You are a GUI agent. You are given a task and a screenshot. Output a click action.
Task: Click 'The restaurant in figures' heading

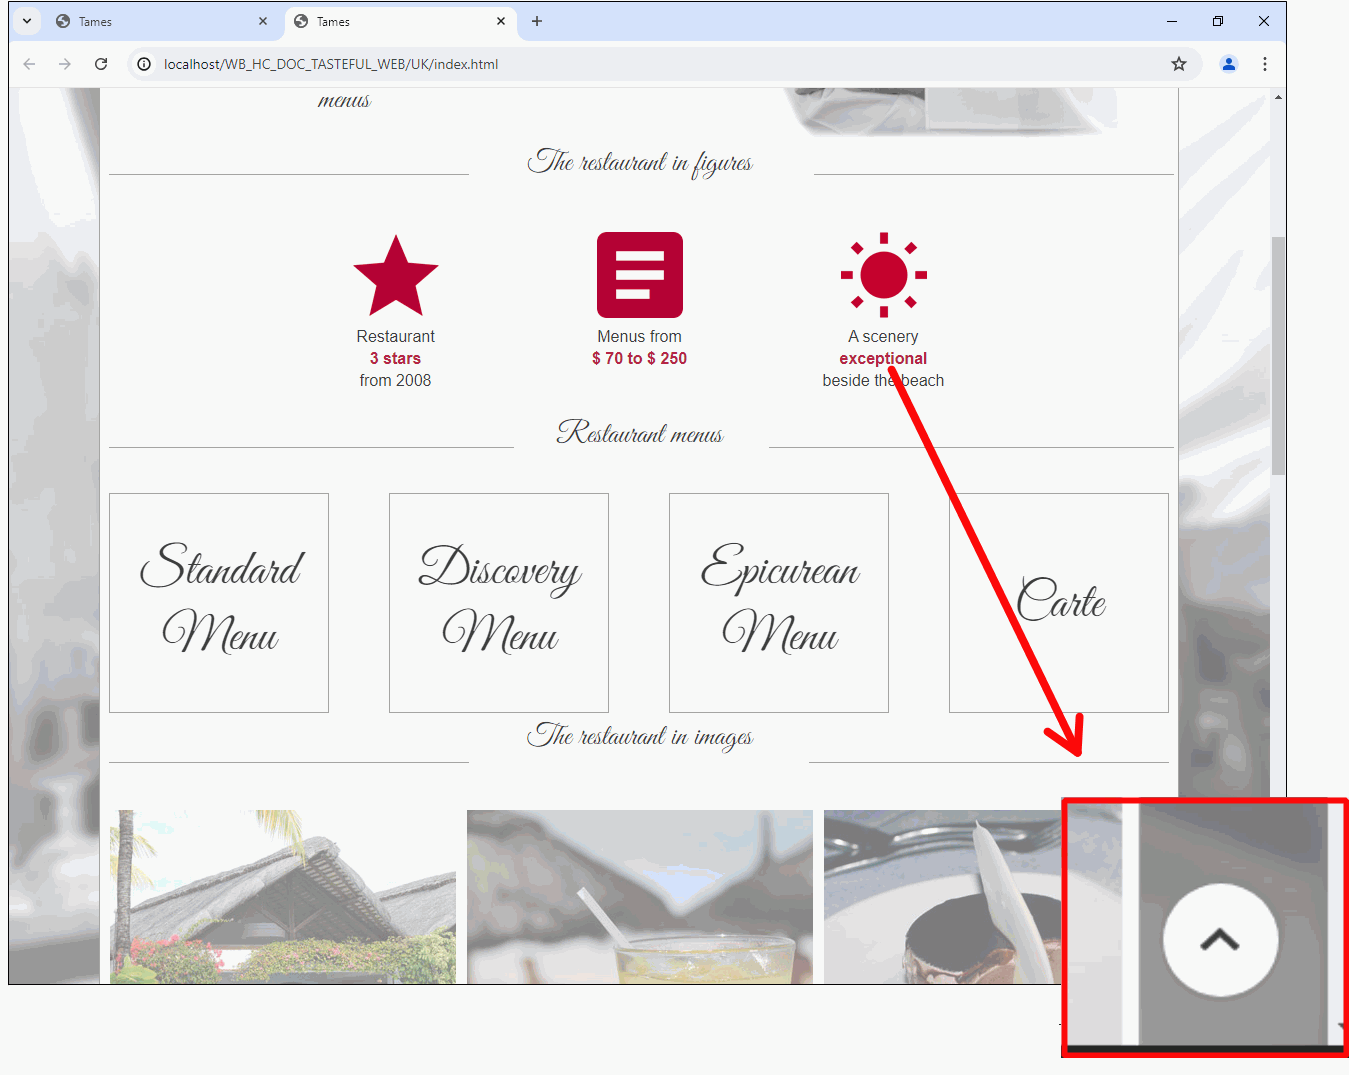tap(640, 162)
